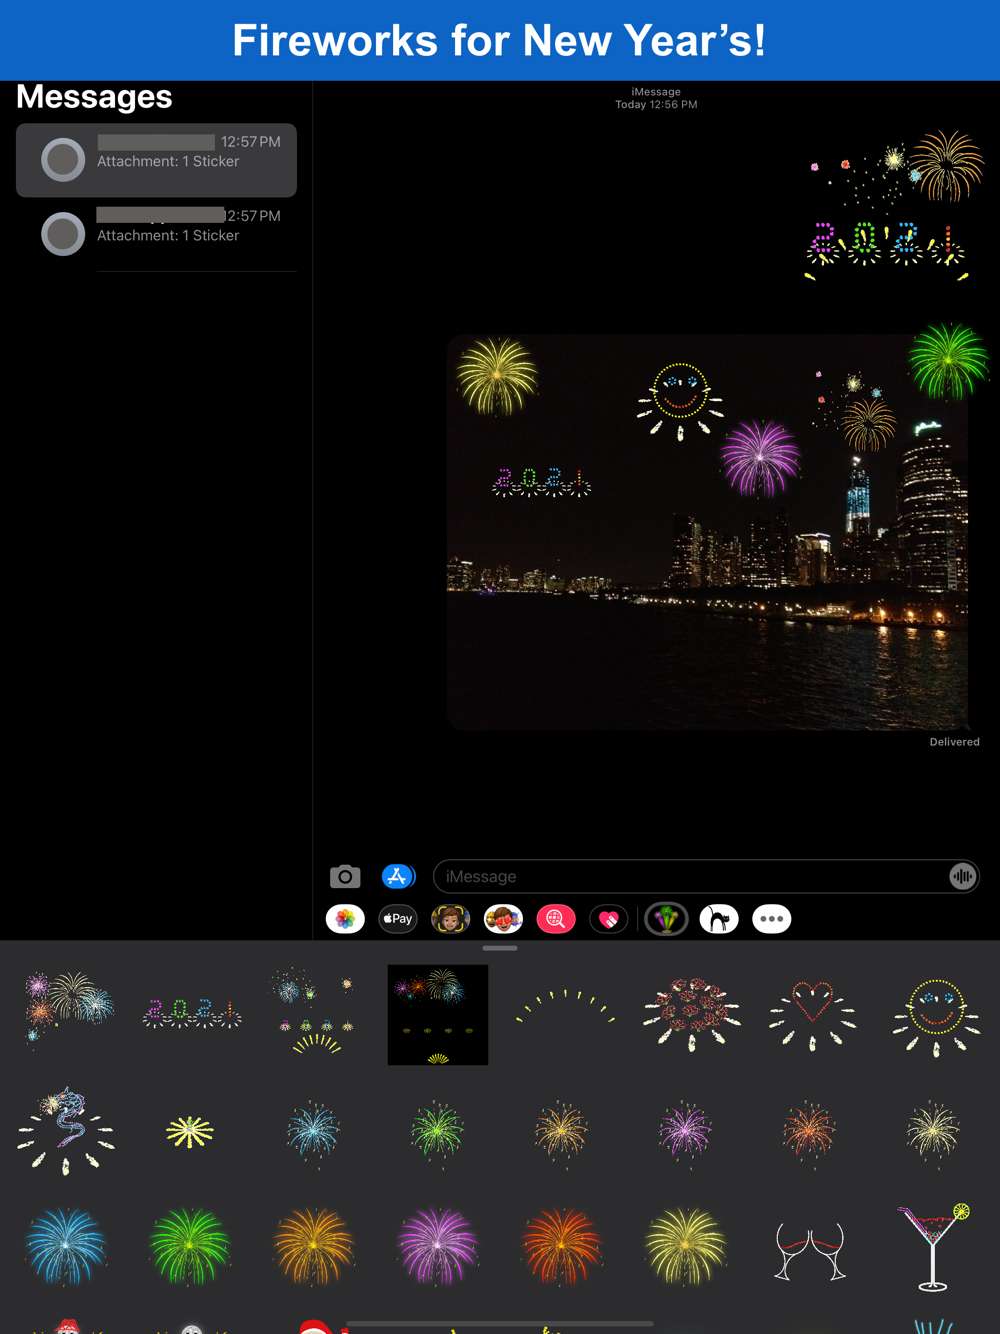Image resolution: width=1000 pixels, height=1334 pixels.
Task: Select the small blue firework sticker
Action: pyautogui.click(x=314, y=1133)
